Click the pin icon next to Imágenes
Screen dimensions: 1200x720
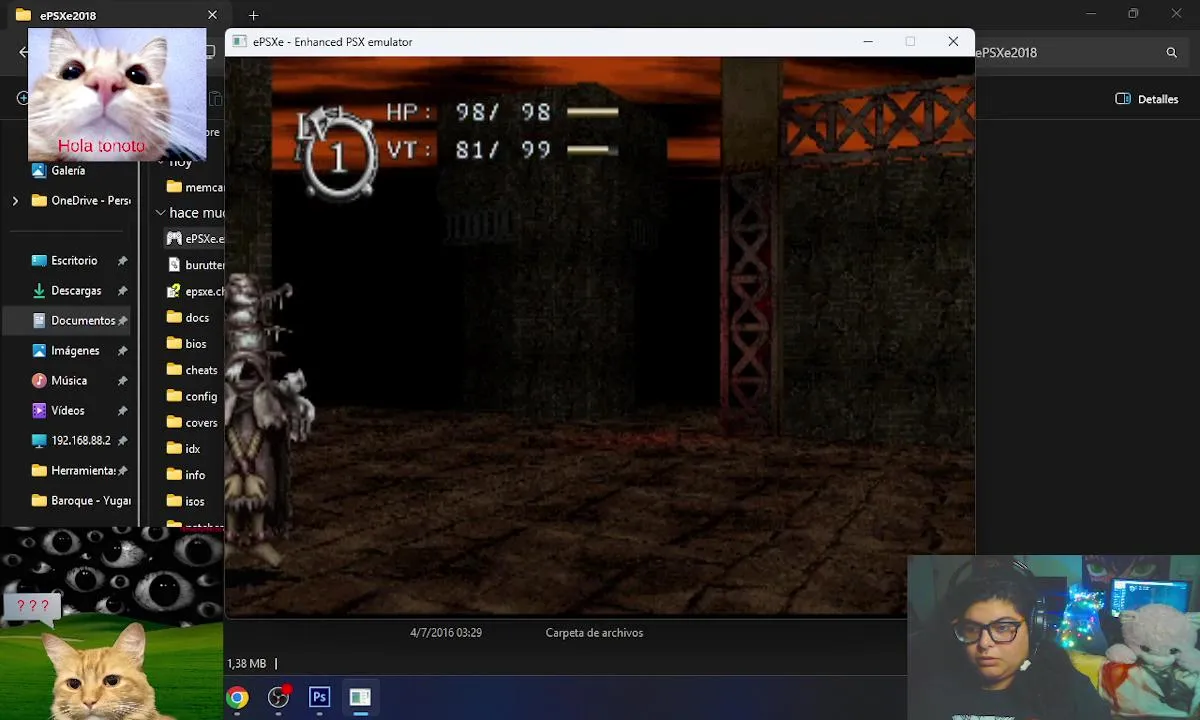(122, 351)
